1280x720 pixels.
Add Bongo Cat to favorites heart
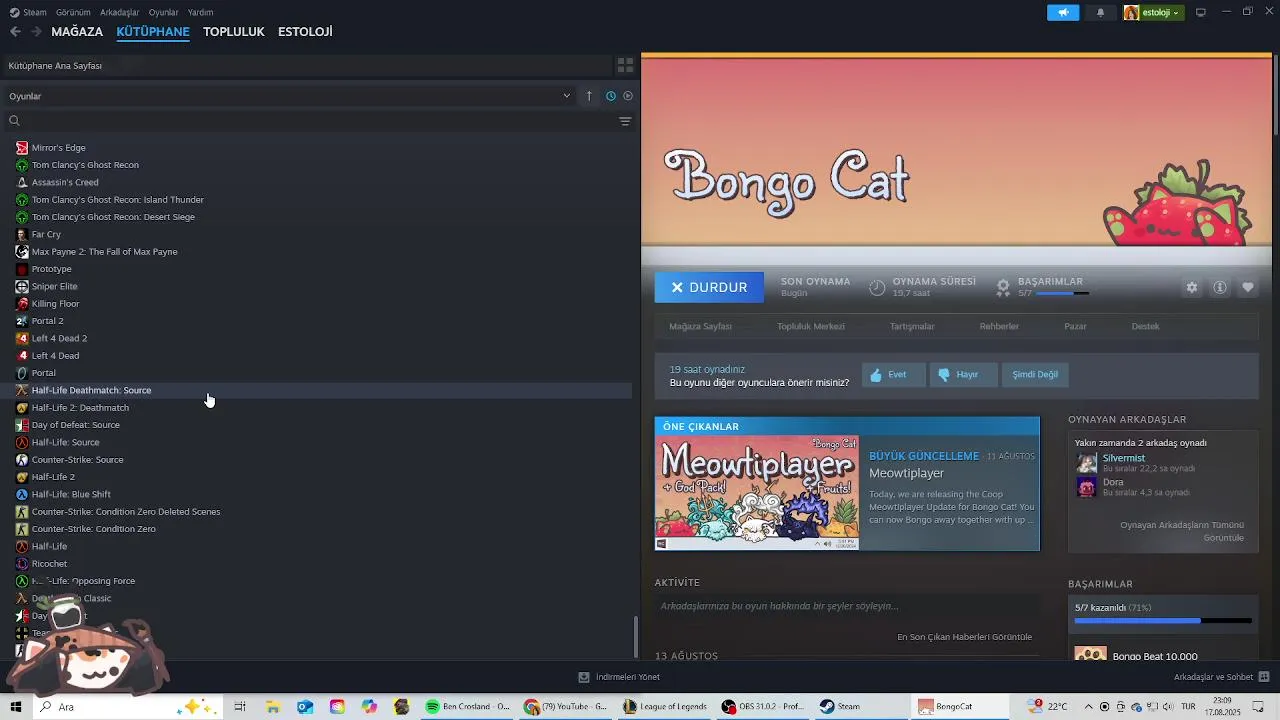coord(1248,287)
